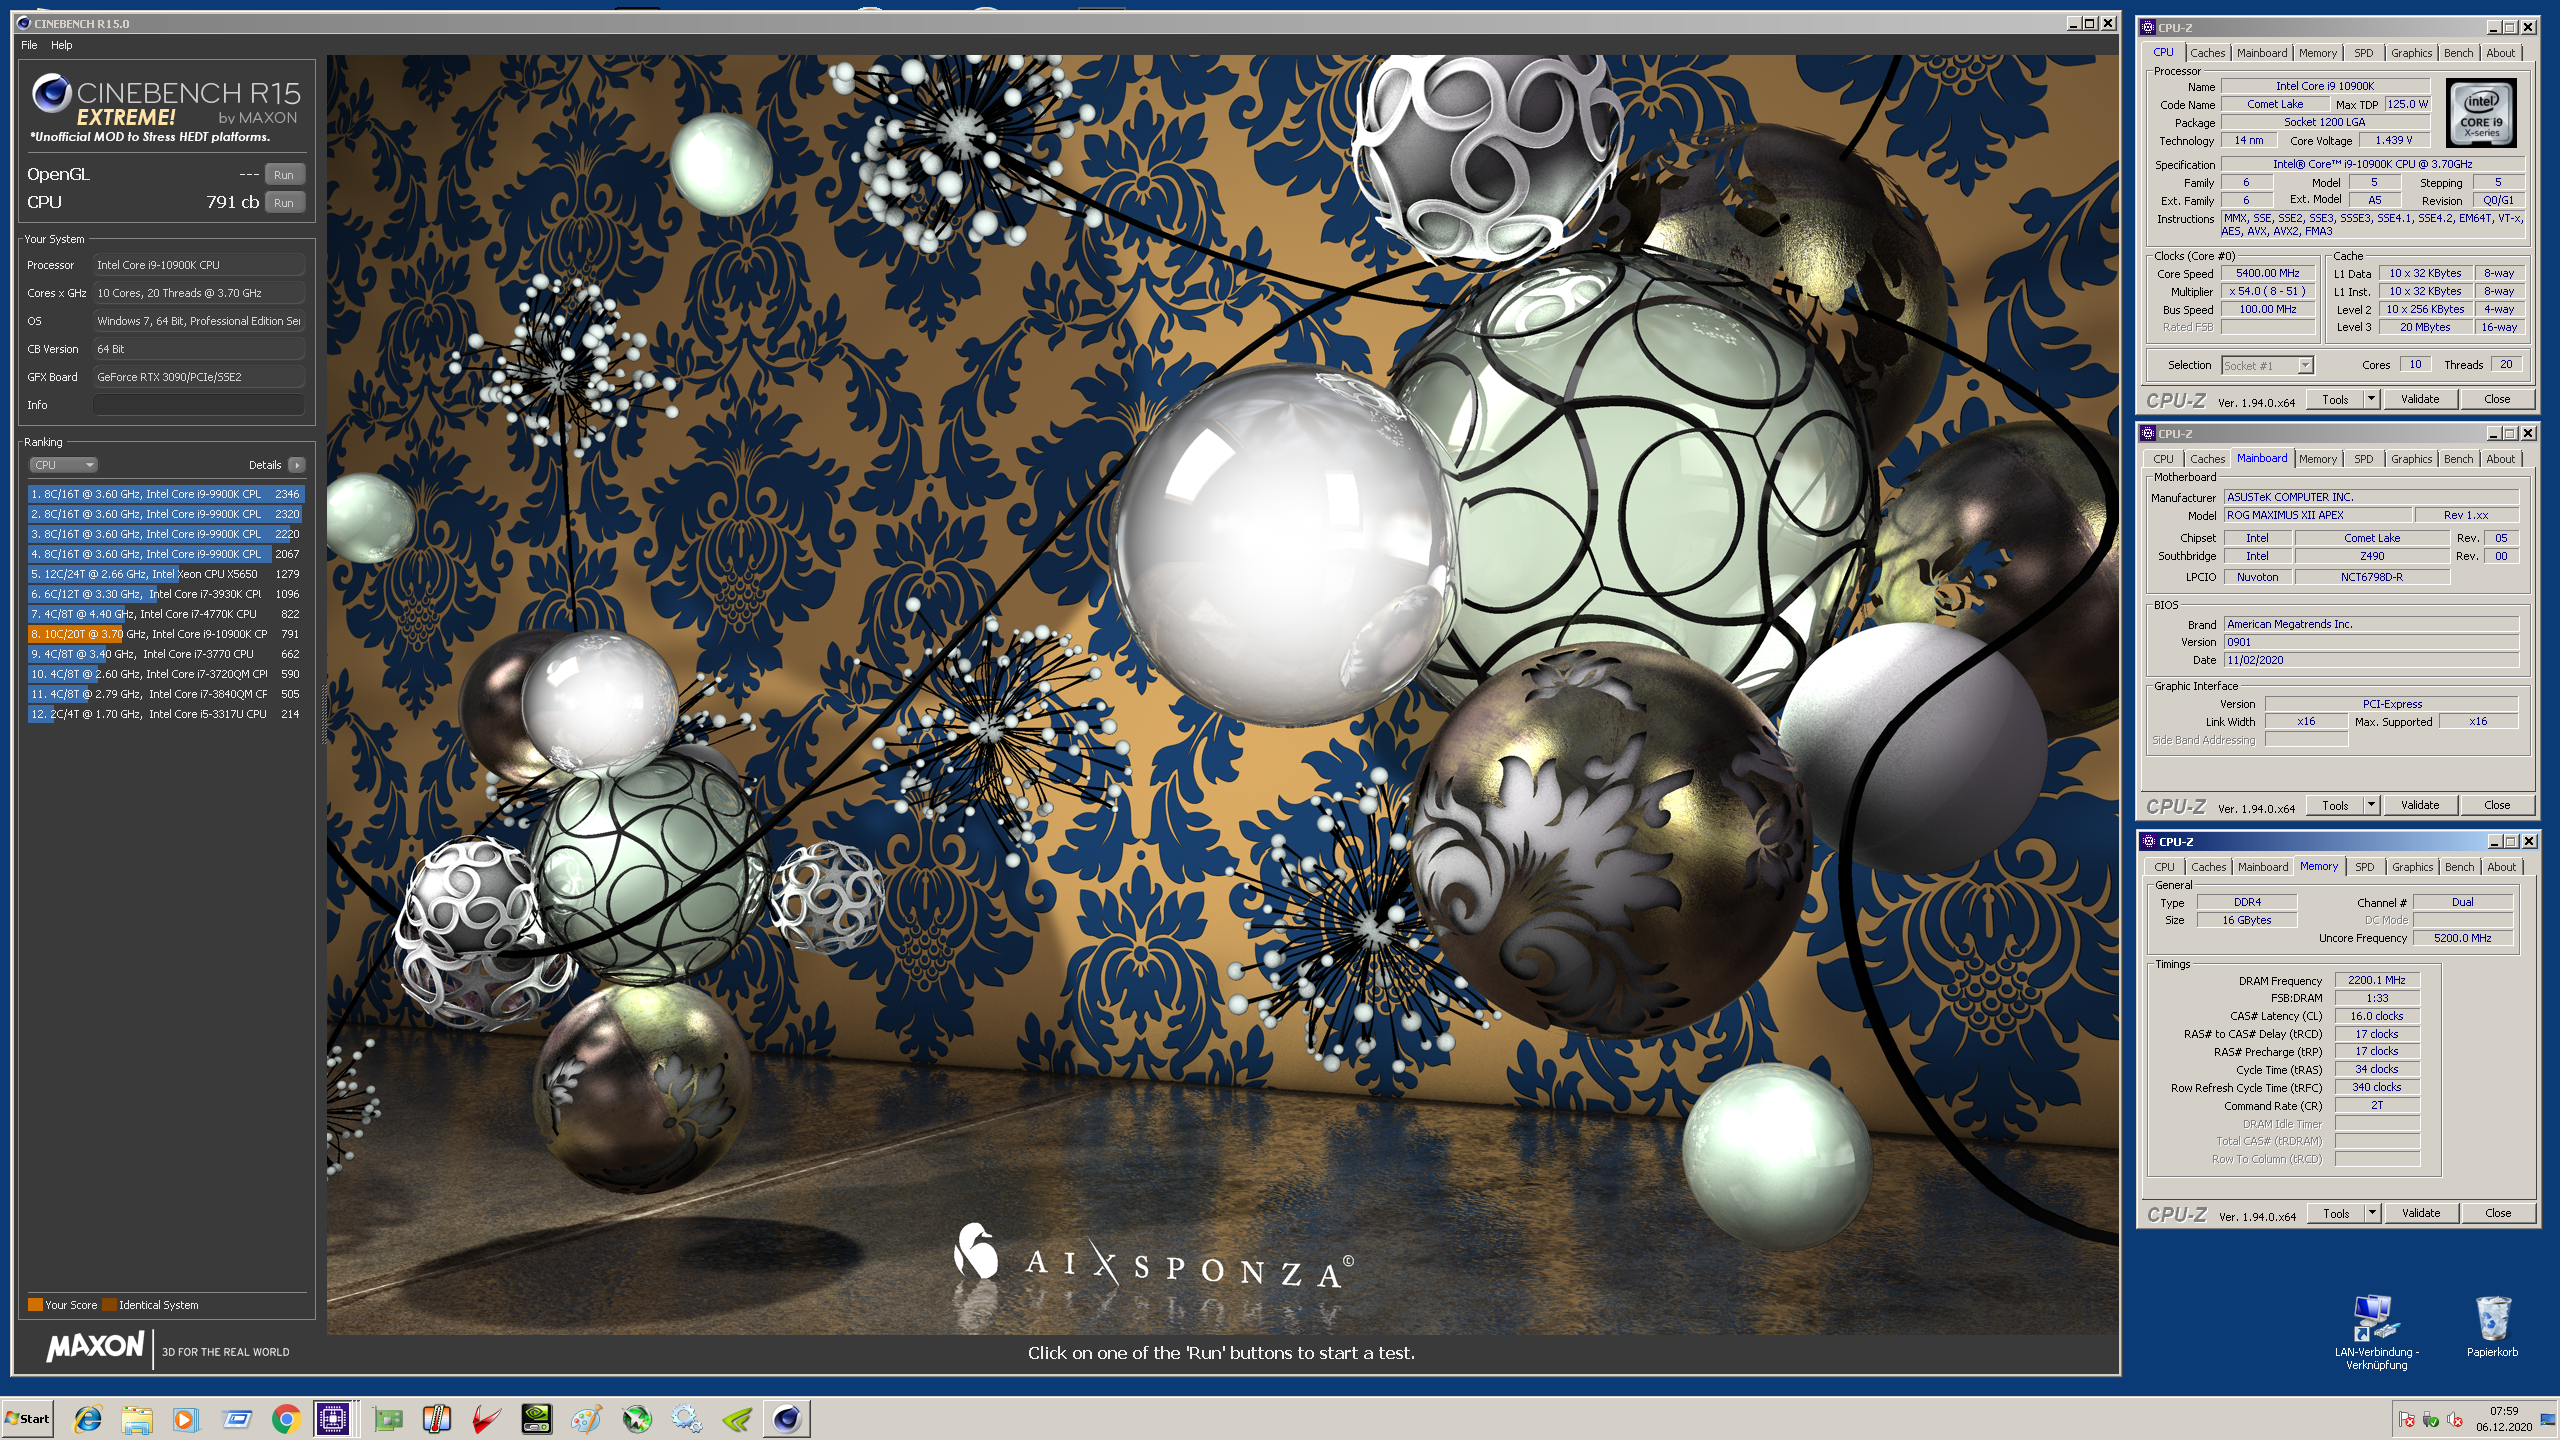Switch to Caches tab in top CPU-Z window
This screenshot has width=2560, height=1440.
[x=2208, y=53]
